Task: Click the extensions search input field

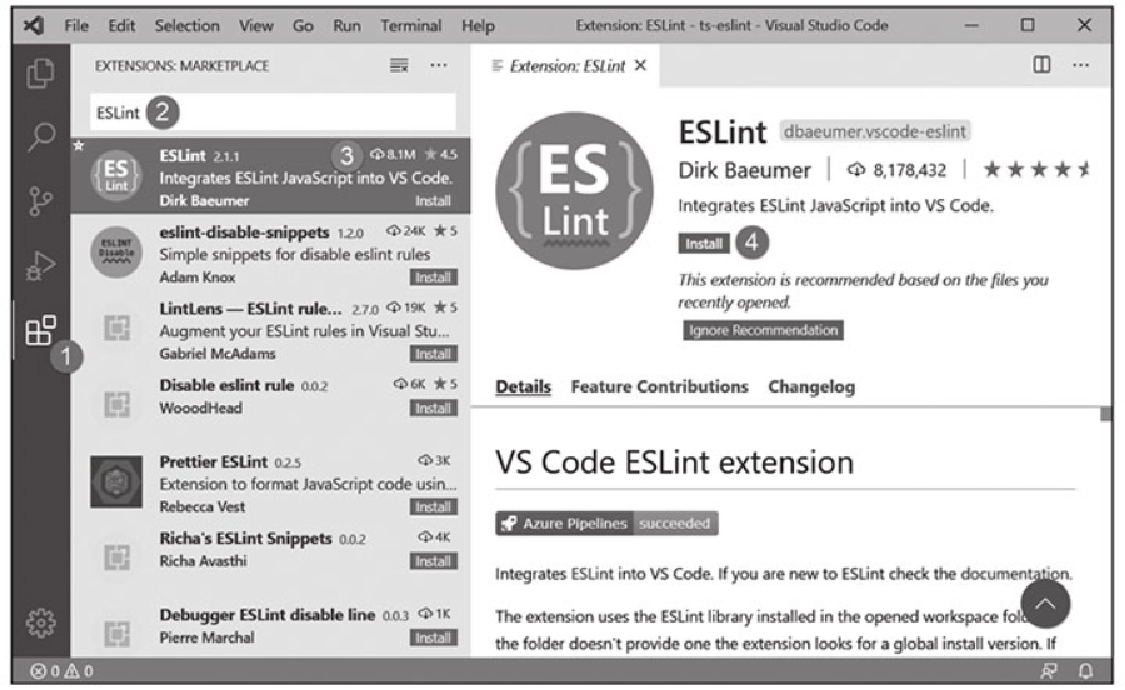Action: [x=273, y=113]
